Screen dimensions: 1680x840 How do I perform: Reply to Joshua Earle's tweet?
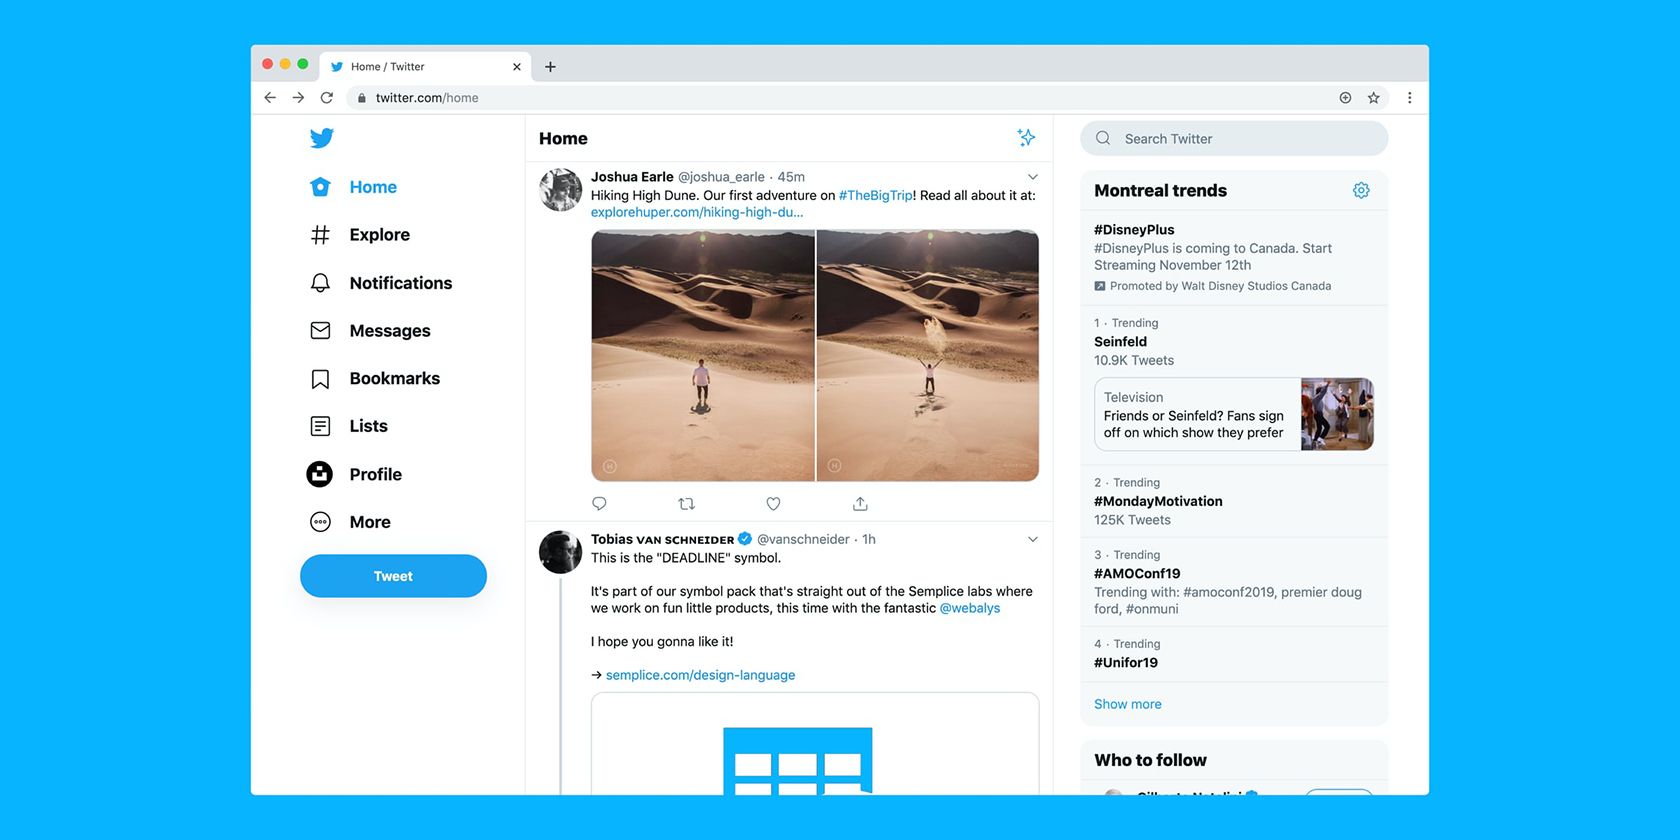599,504
